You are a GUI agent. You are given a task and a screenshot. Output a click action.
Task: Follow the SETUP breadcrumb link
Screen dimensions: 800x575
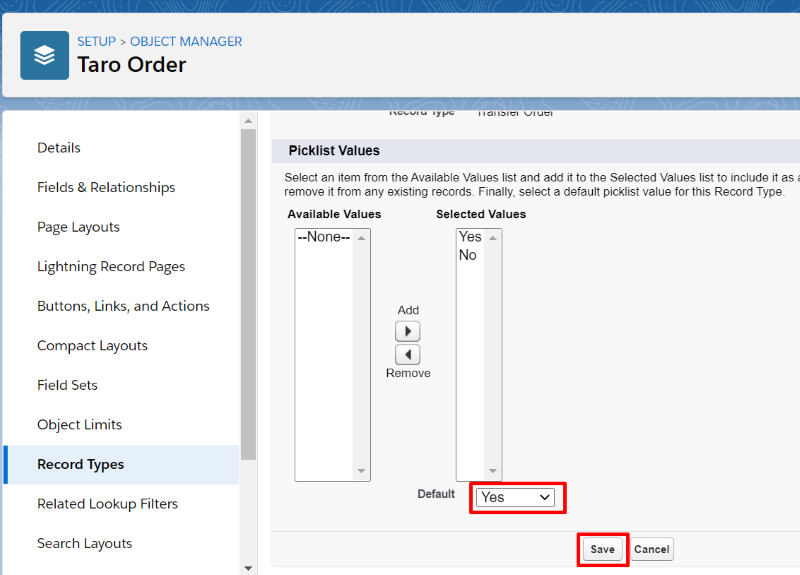click(96, 41)
